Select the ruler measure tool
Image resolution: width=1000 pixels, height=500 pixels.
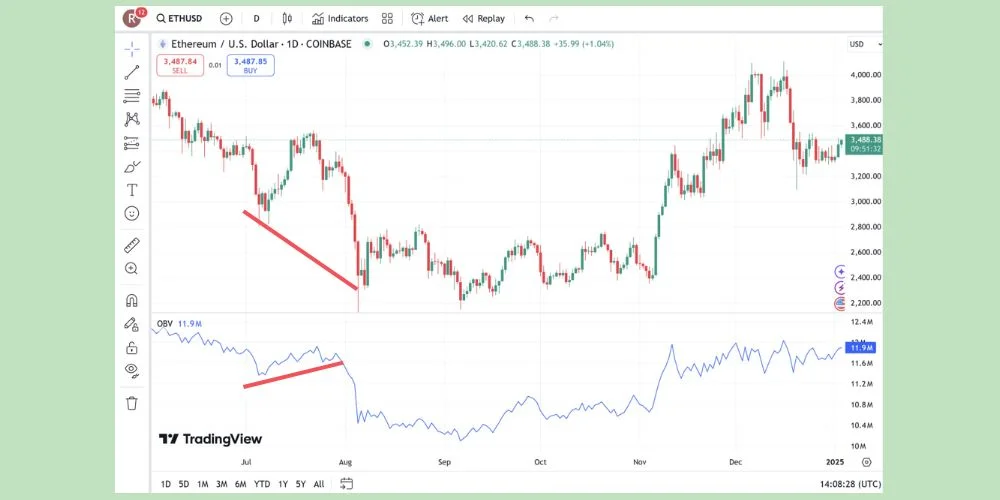(132, 244)
